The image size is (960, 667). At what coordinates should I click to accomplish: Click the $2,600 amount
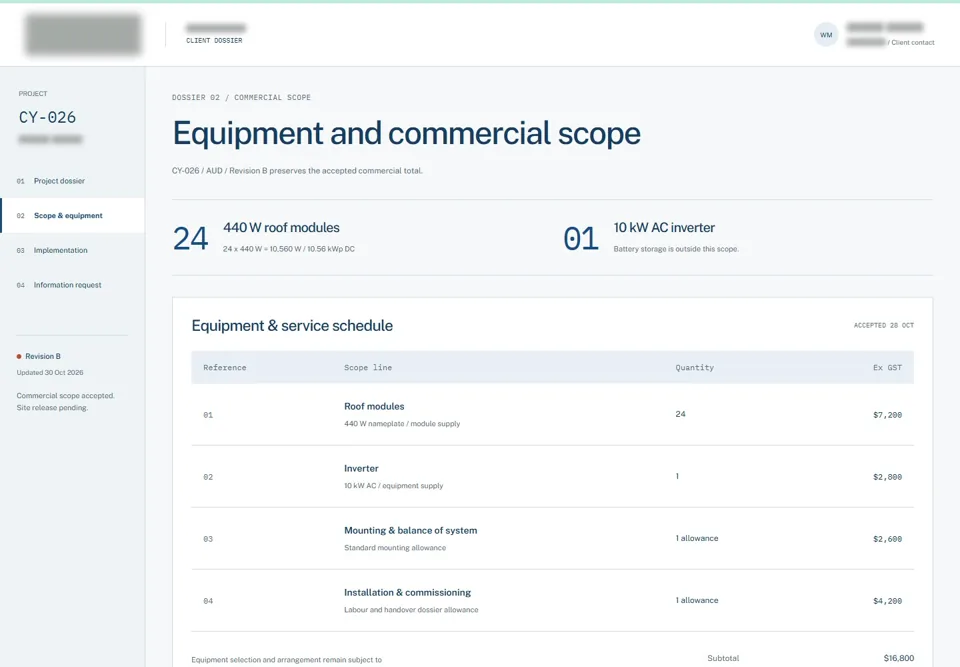[887, 539]
